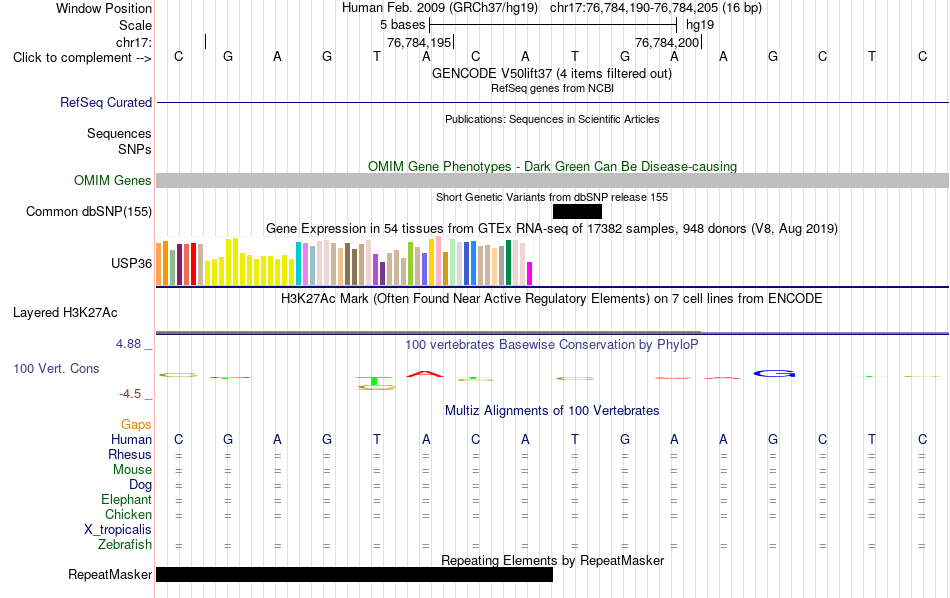950x598 pixels.
Task: Click the Human alignment row label
Action: tap(131, 440)
